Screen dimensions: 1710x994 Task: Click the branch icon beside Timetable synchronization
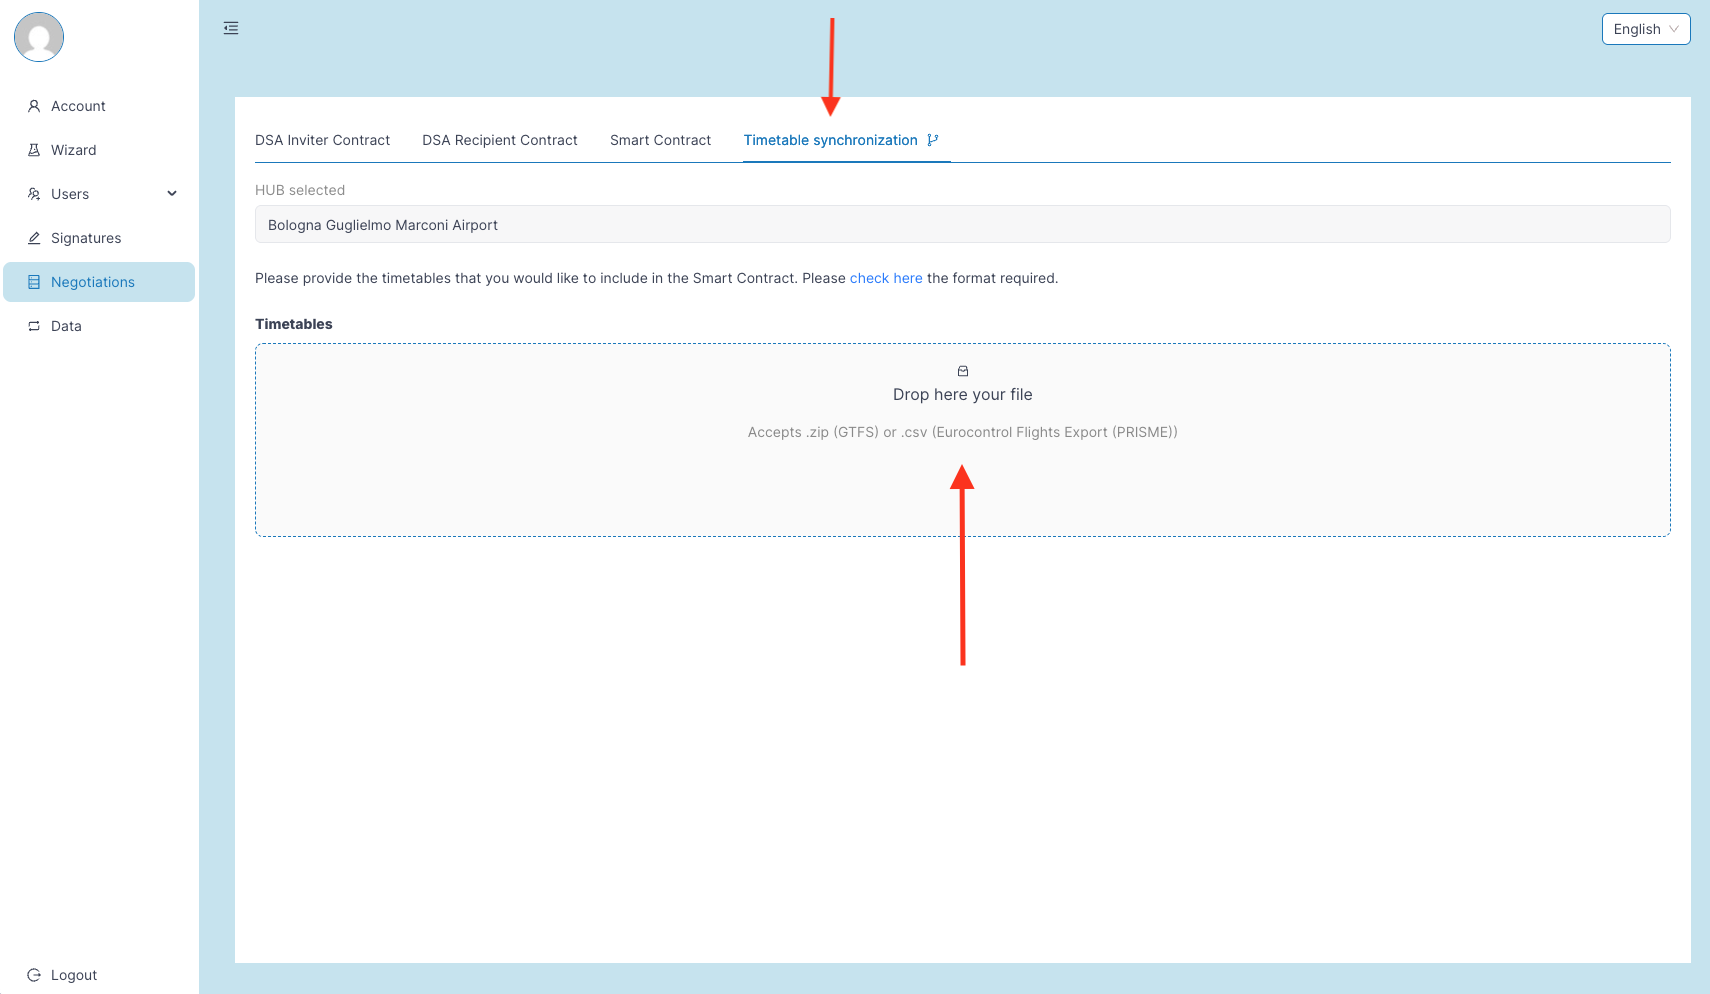(x=933, y=140)
